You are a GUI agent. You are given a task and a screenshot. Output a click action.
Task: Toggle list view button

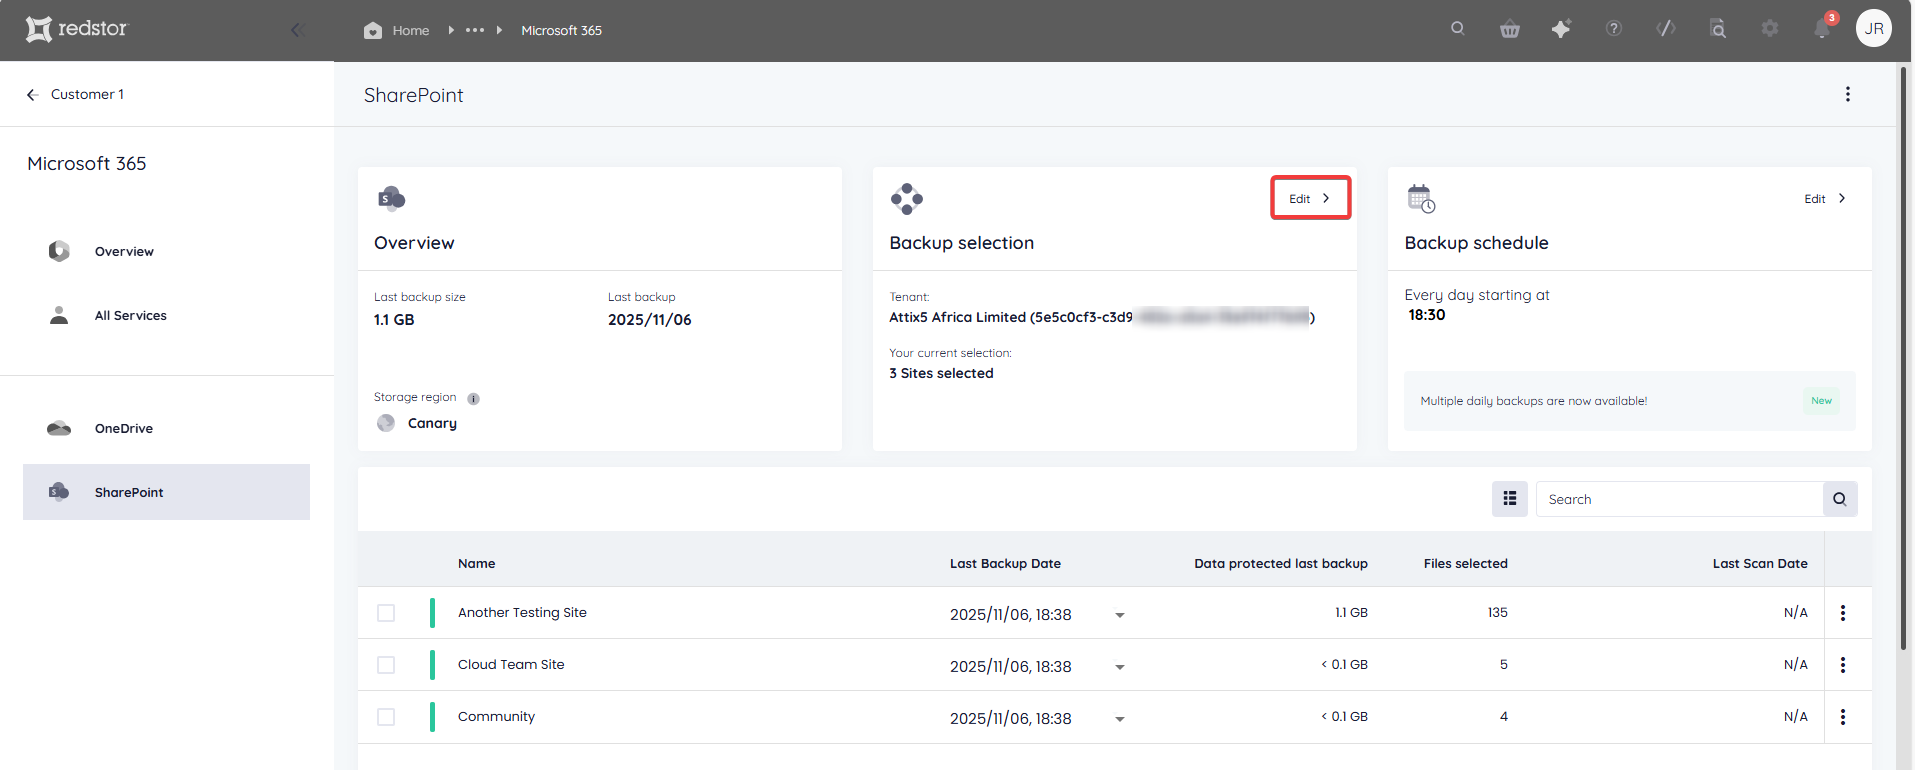tap(1510, 499)
